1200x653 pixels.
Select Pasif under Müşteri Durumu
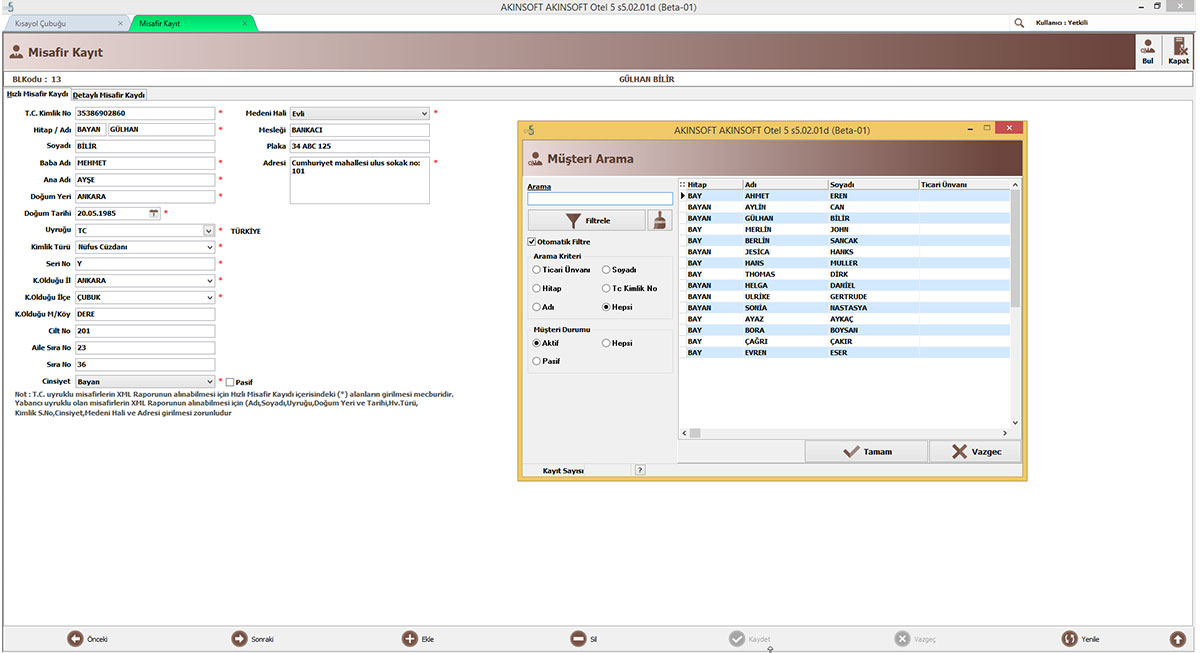click(537, 361)
